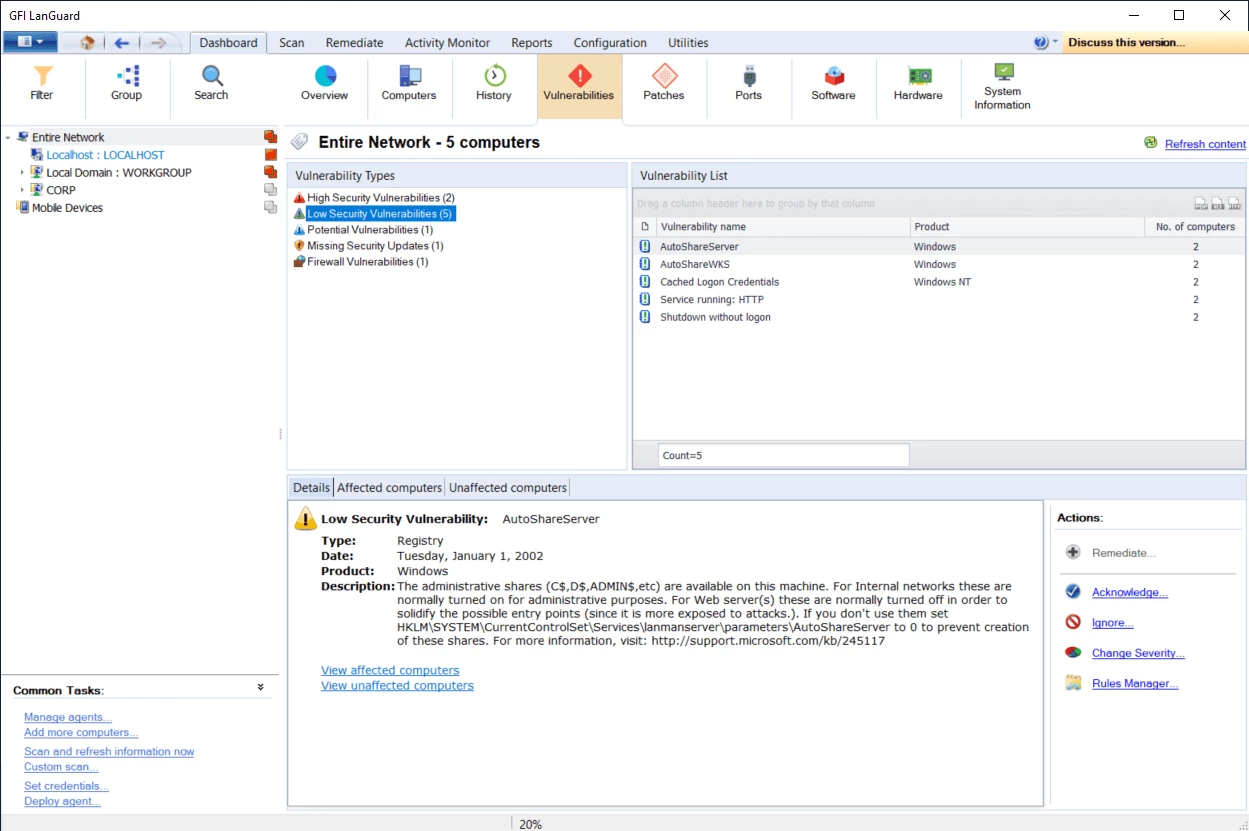Open the Affected computers tab

389,488
